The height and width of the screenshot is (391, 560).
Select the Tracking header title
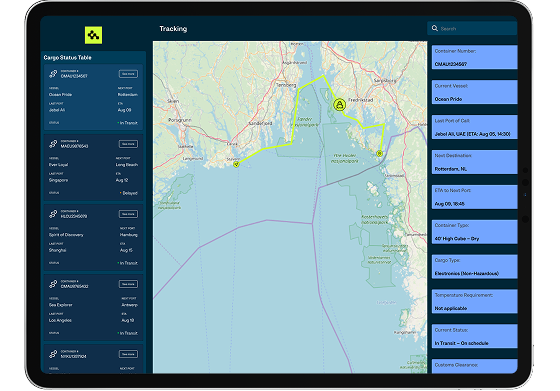coord(173,29)
